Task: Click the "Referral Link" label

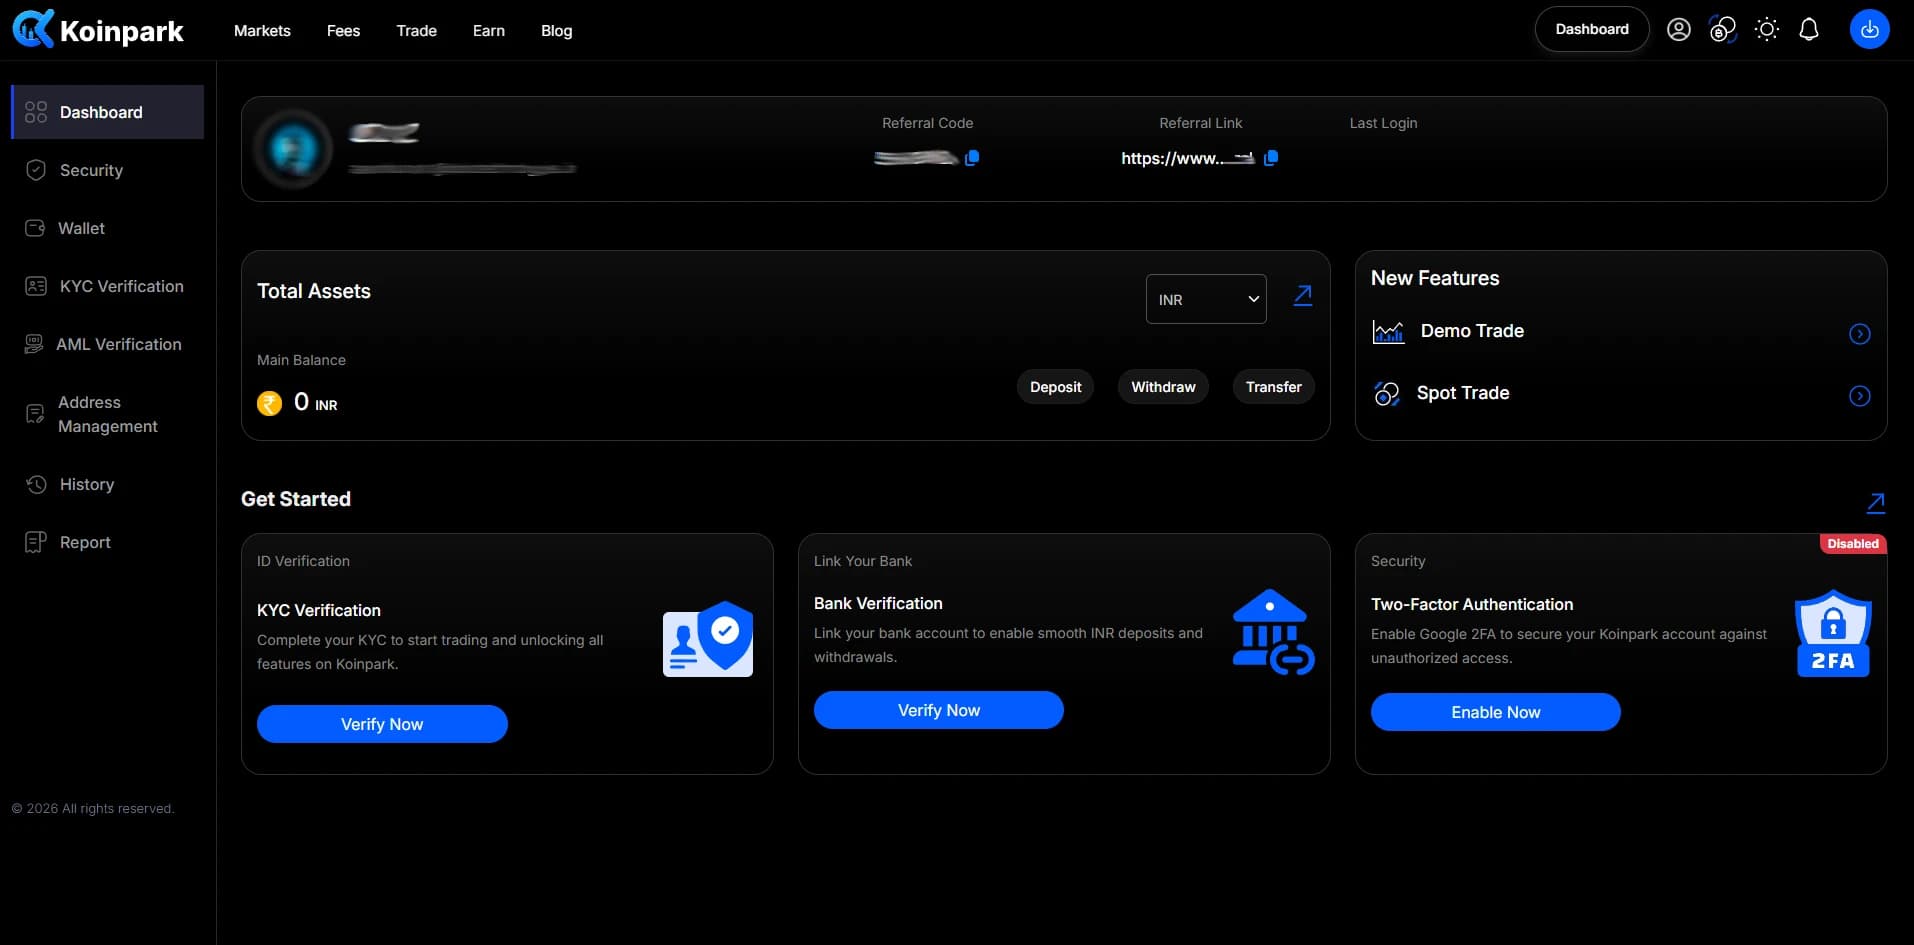Action: (1200, 123)
